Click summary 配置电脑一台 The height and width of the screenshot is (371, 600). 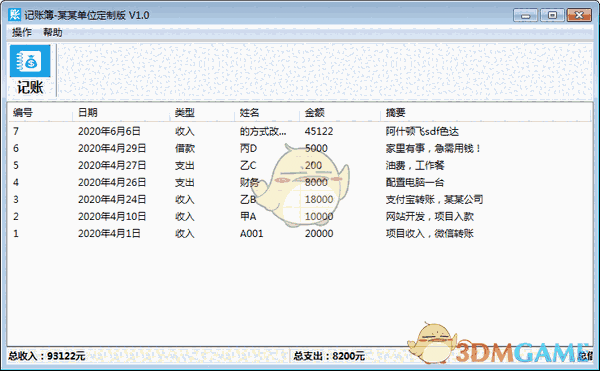tap(415, 182)
